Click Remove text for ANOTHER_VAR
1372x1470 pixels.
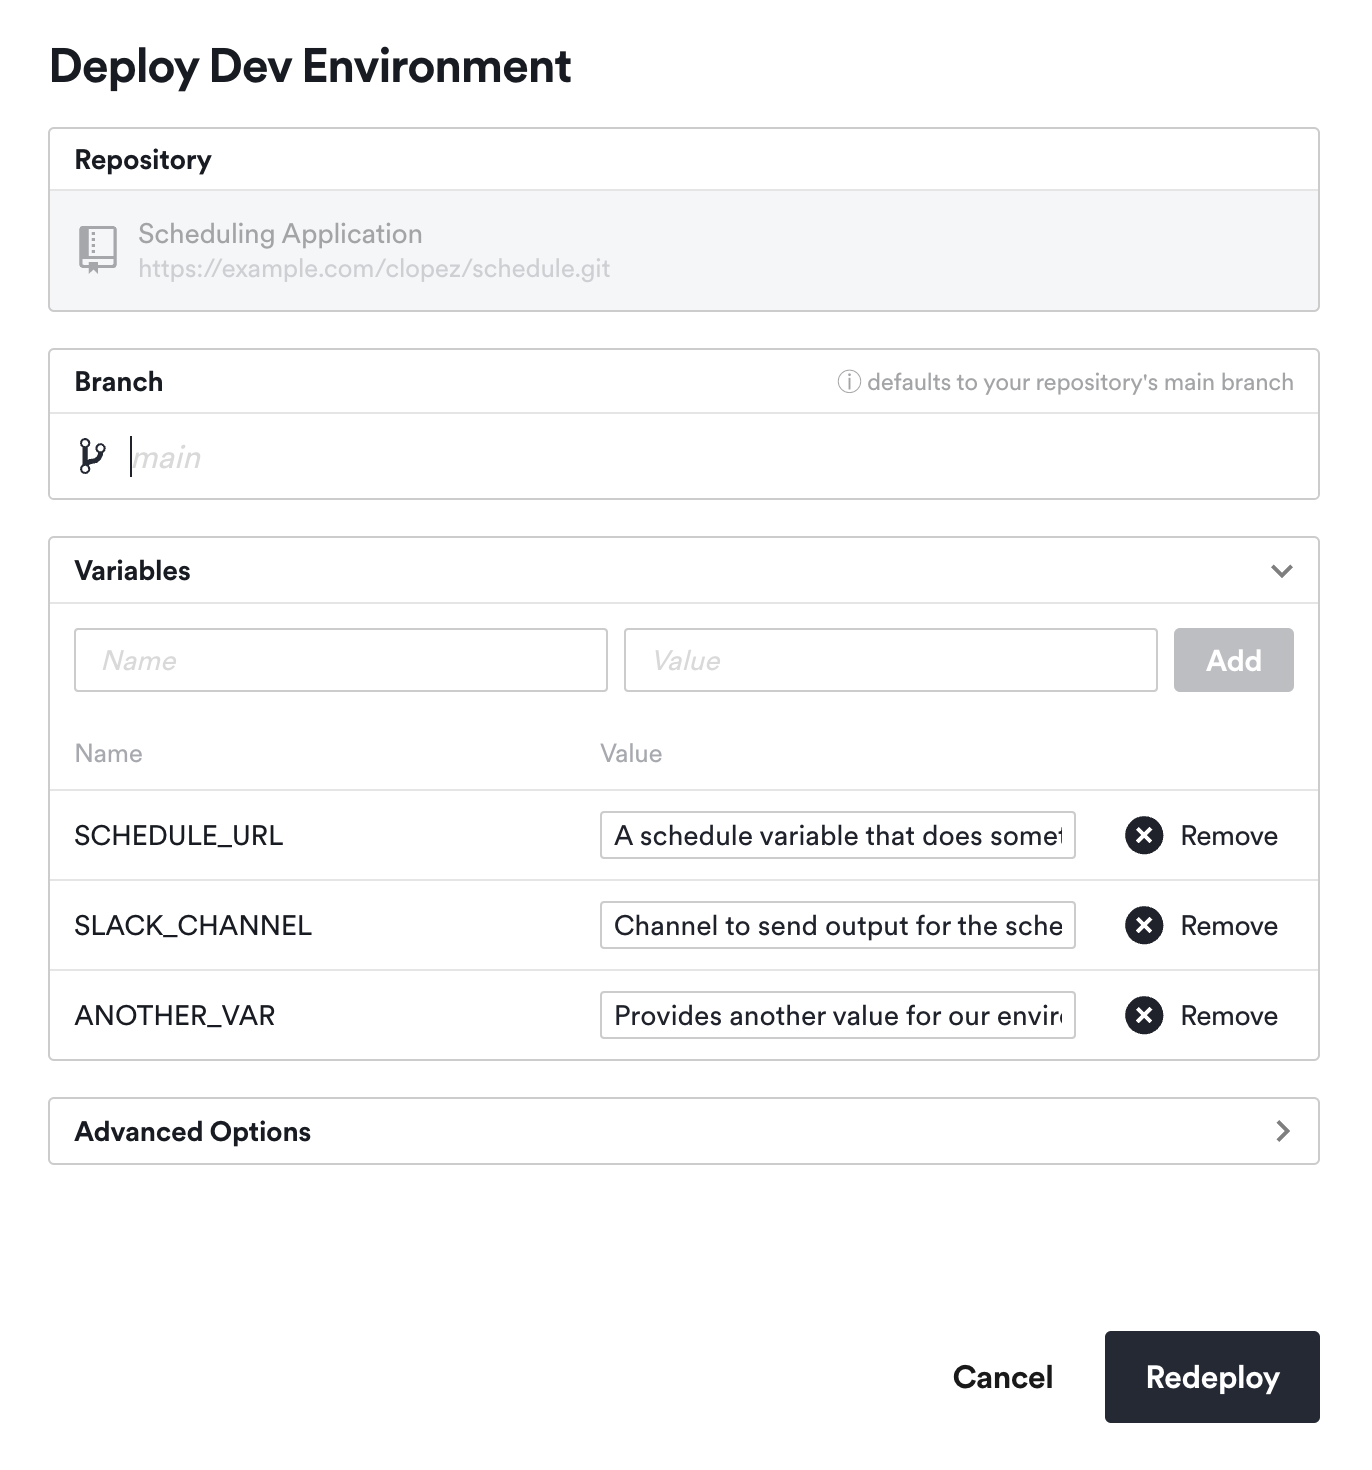tap(1228, 1015)
